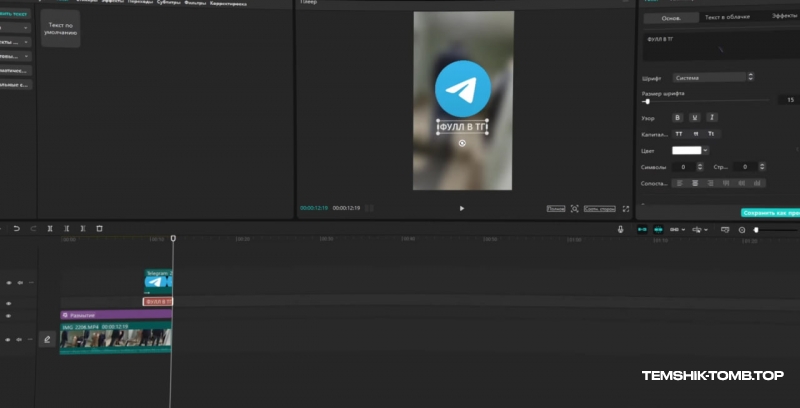Open the aspect ratio button in player

(599, 209)
